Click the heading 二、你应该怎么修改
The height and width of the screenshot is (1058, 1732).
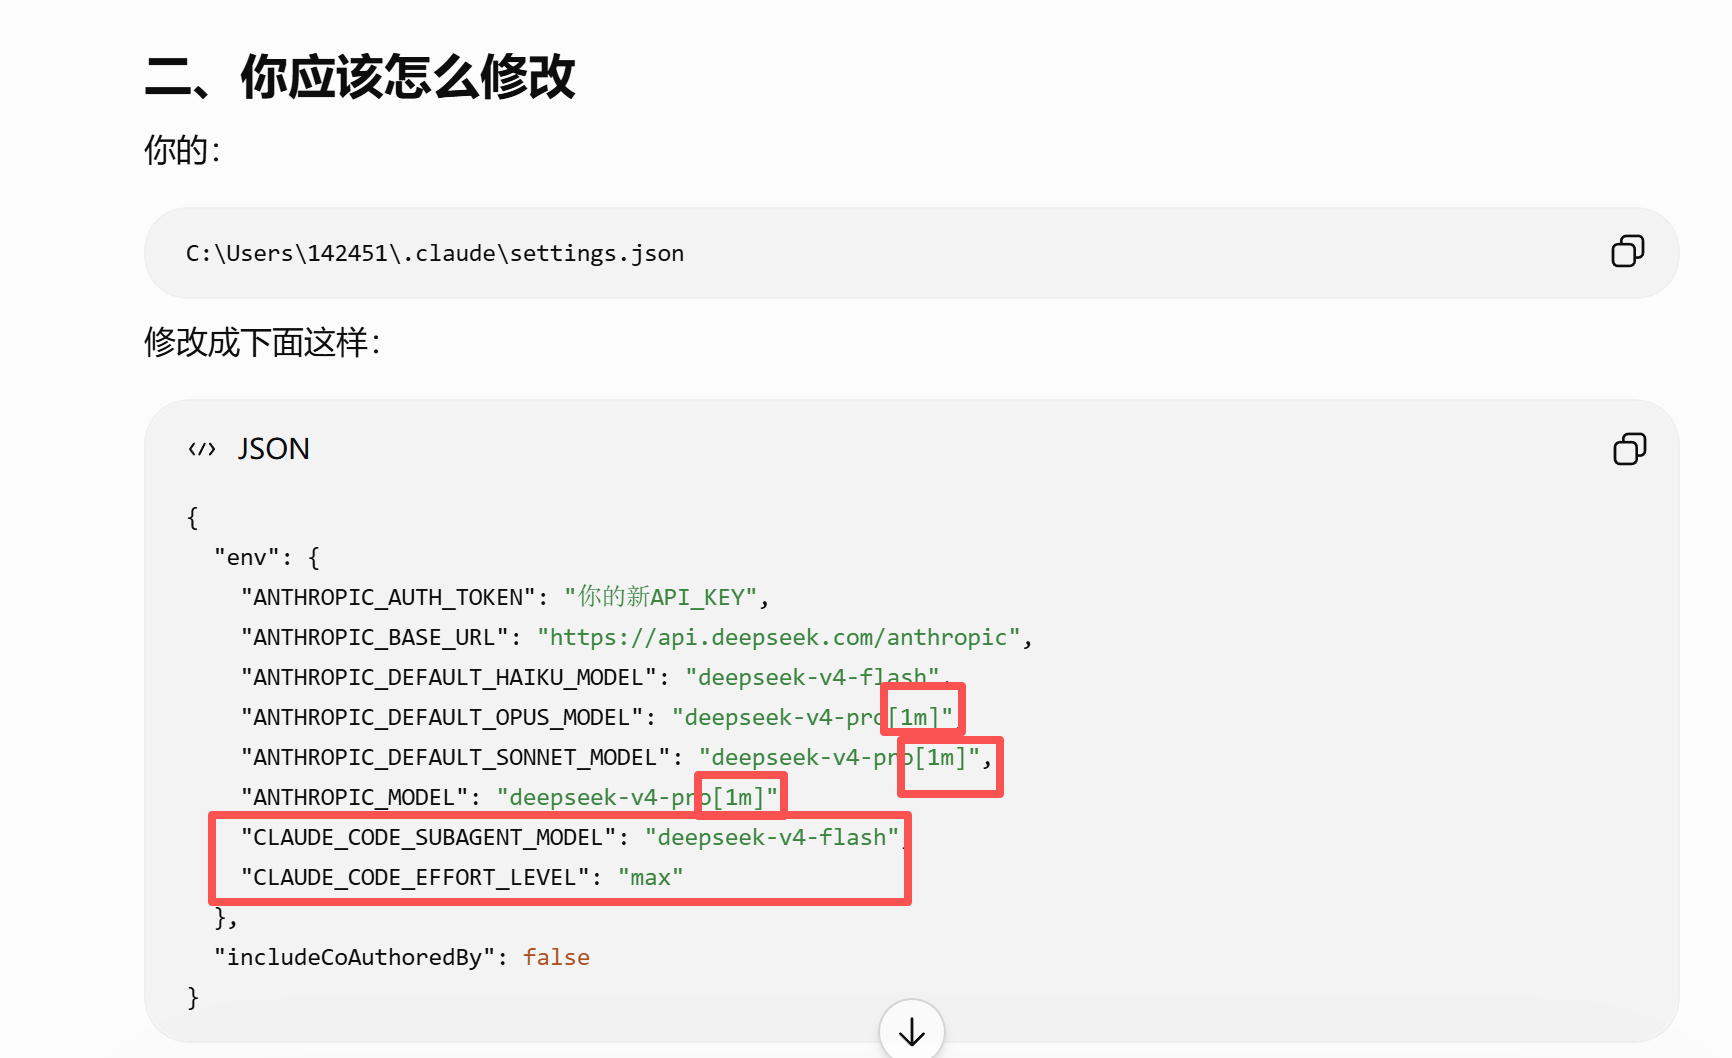(x=360, y=76)
